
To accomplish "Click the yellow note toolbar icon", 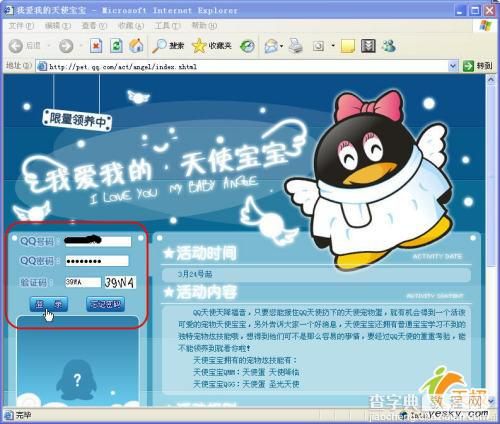I will coord(348,46).
